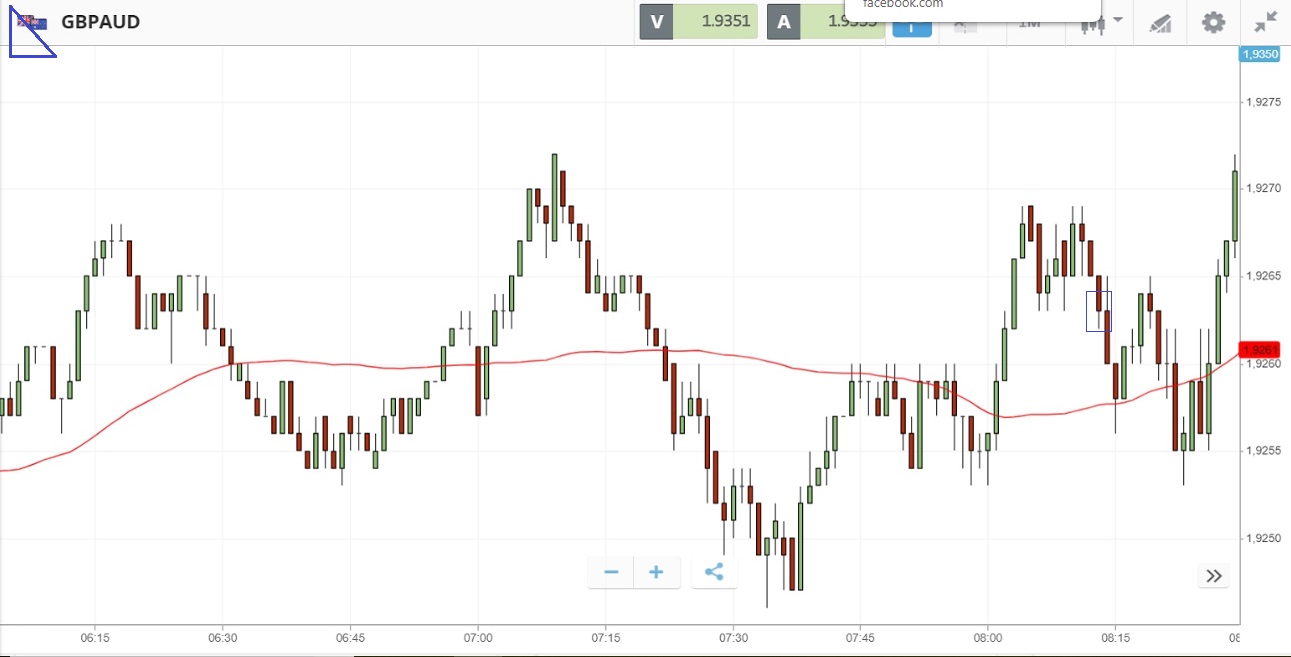
Task: Collapse the chart with shrink arrows icon
Action: (1265, 22)
